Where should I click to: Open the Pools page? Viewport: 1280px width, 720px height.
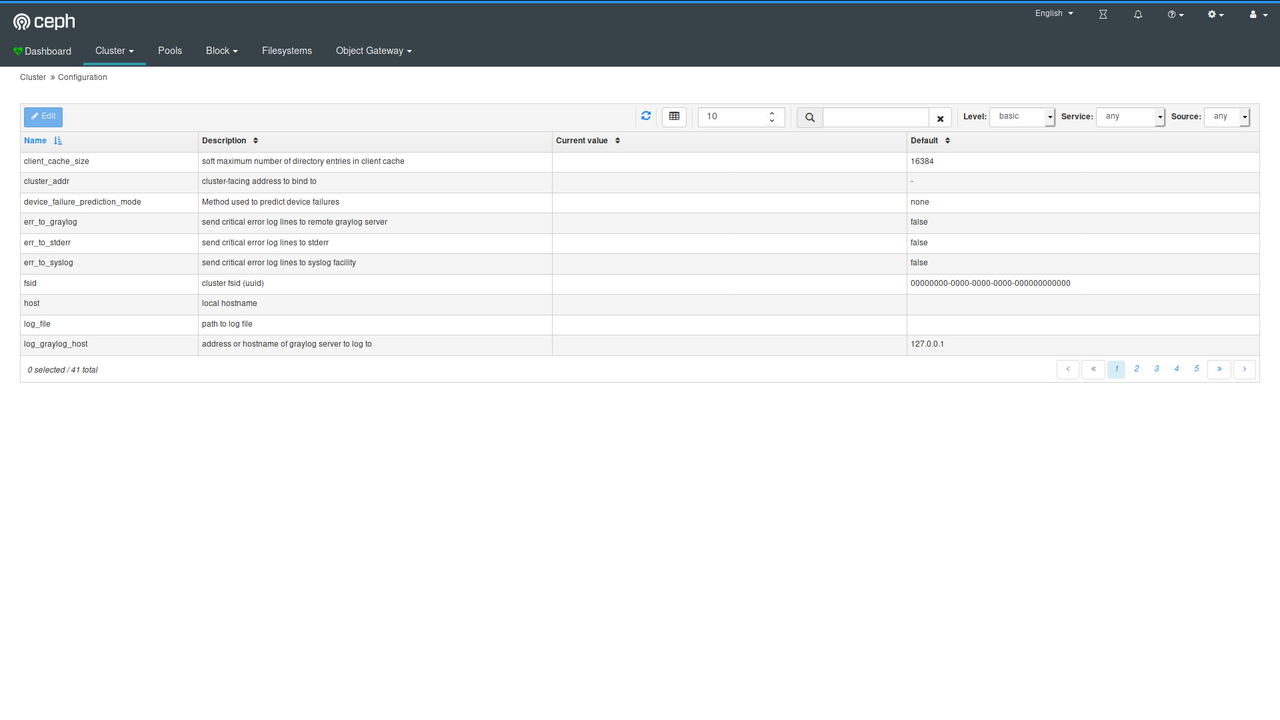(170, 51)
